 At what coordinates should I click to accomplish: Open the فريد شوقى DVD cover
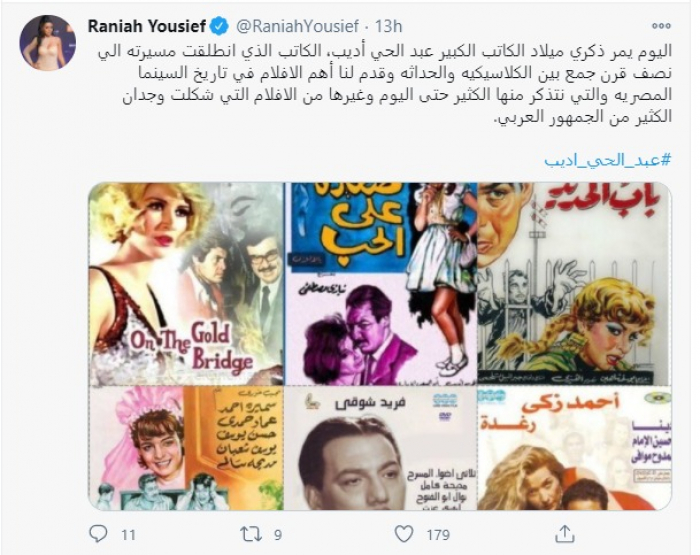pos(381,448)
